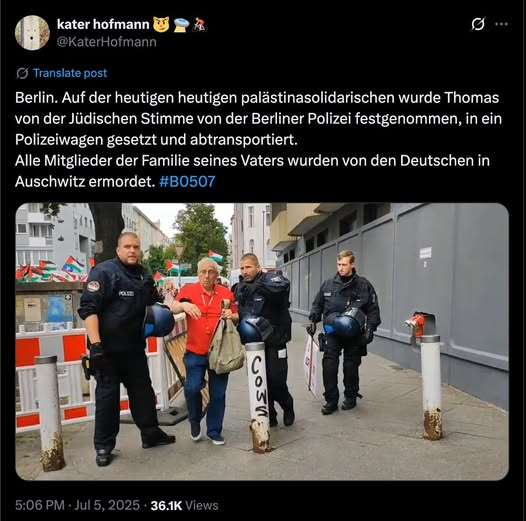Click the UFO emoji in the display name
This screenshot has width=526, height=521.
[x=181, y=25]
